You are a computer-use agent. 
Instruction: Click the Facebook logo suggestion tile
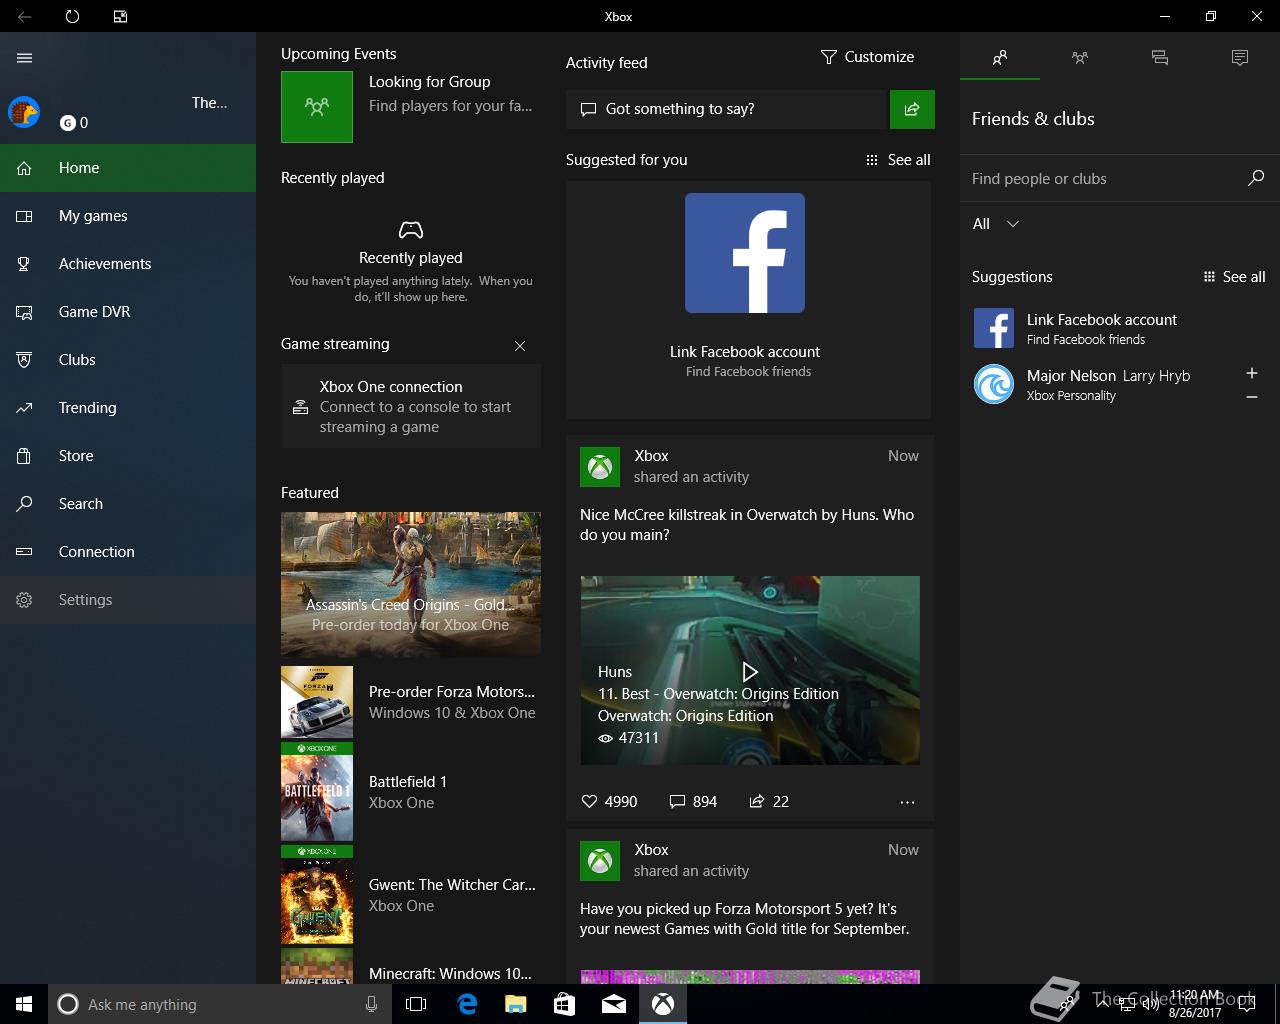[x=745, y=253]
